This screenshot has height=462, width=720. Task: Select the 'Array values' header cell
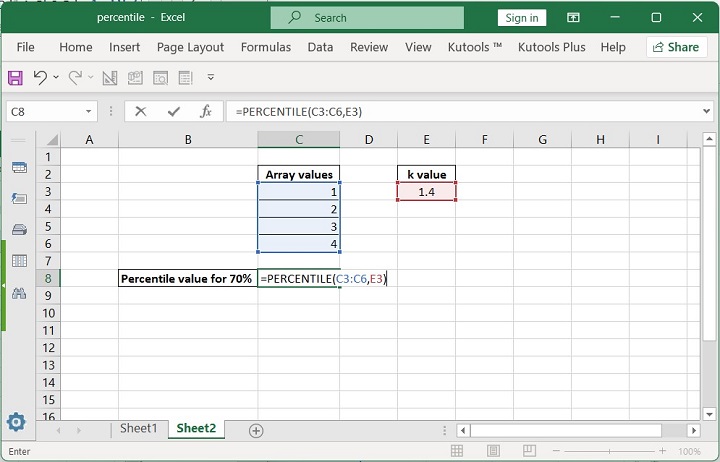(x=299, y=175)
